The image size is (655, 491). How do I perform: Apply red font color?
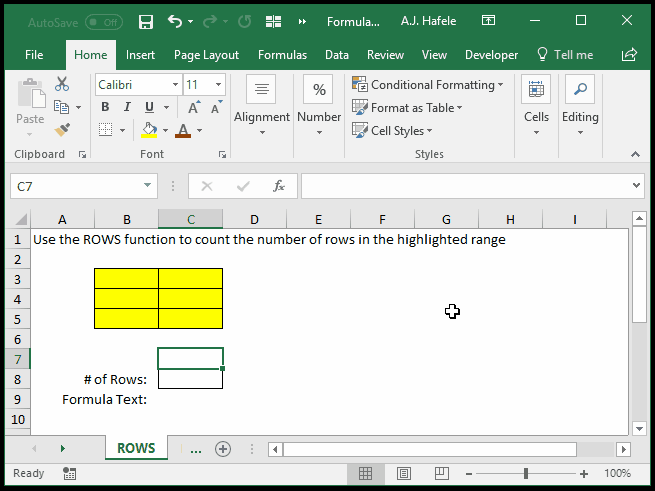pyautogui.click(x=183, y=130)
